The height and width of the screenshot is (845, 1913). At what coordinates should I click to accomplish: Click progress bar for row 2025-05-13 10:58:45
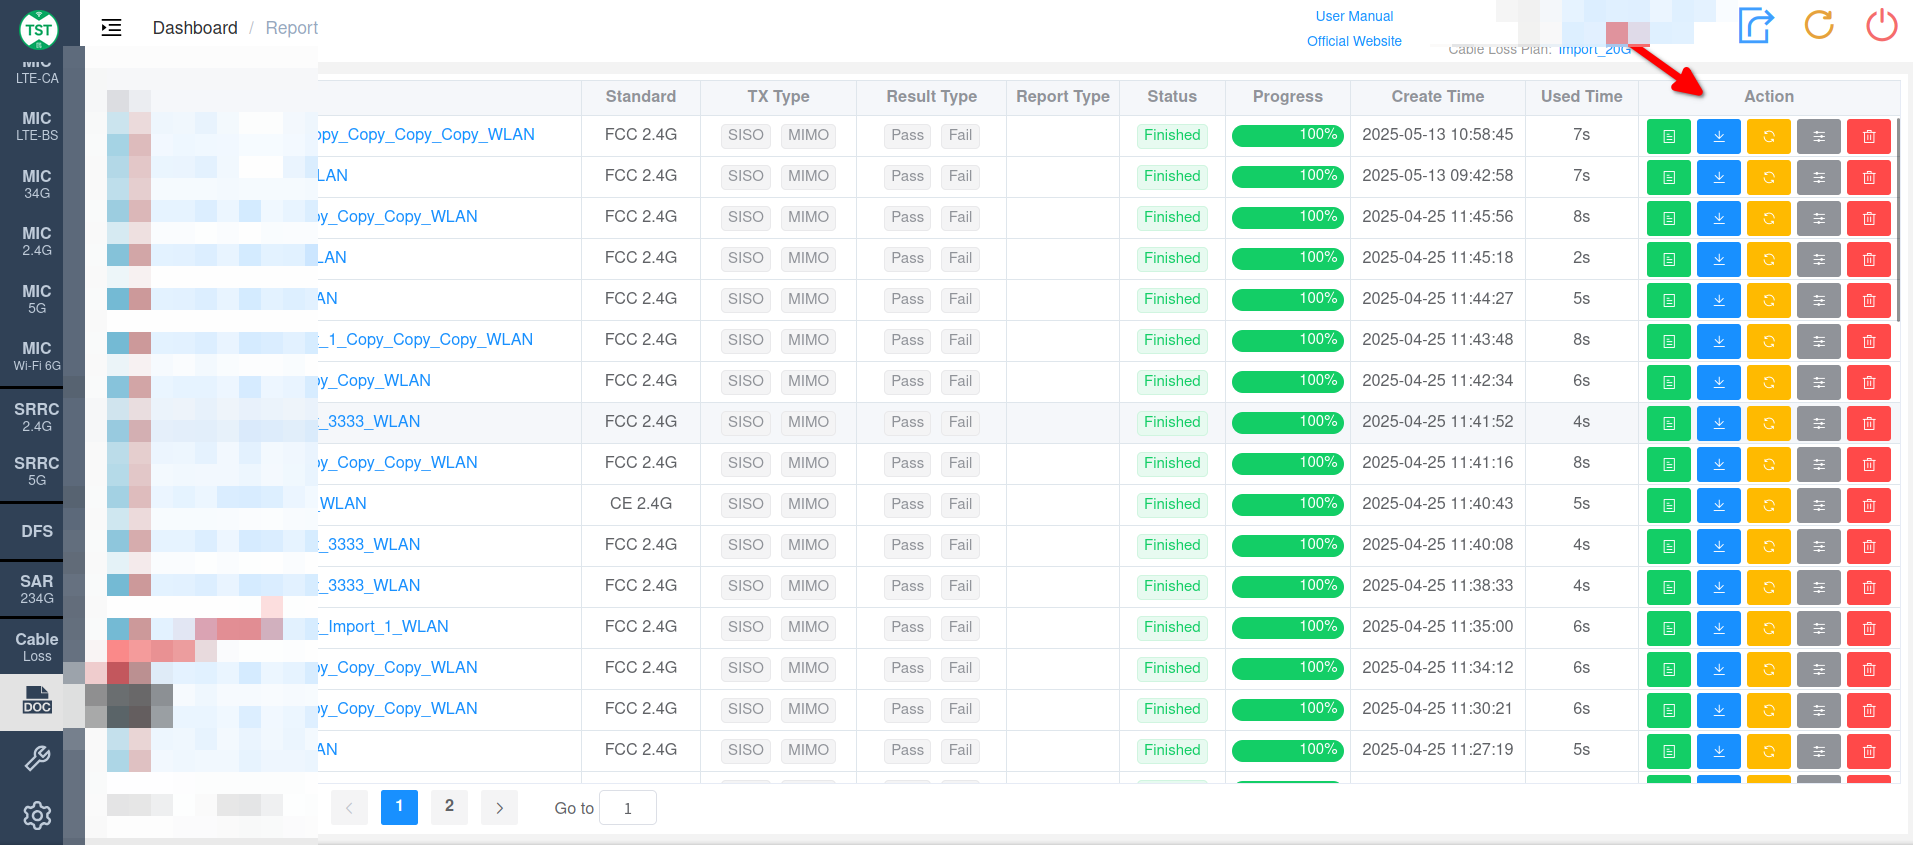[1287, 135]
